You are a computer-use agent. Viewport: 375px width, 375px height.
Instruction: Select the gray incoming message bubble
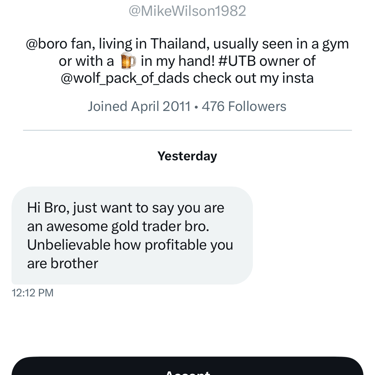[132, 235]
